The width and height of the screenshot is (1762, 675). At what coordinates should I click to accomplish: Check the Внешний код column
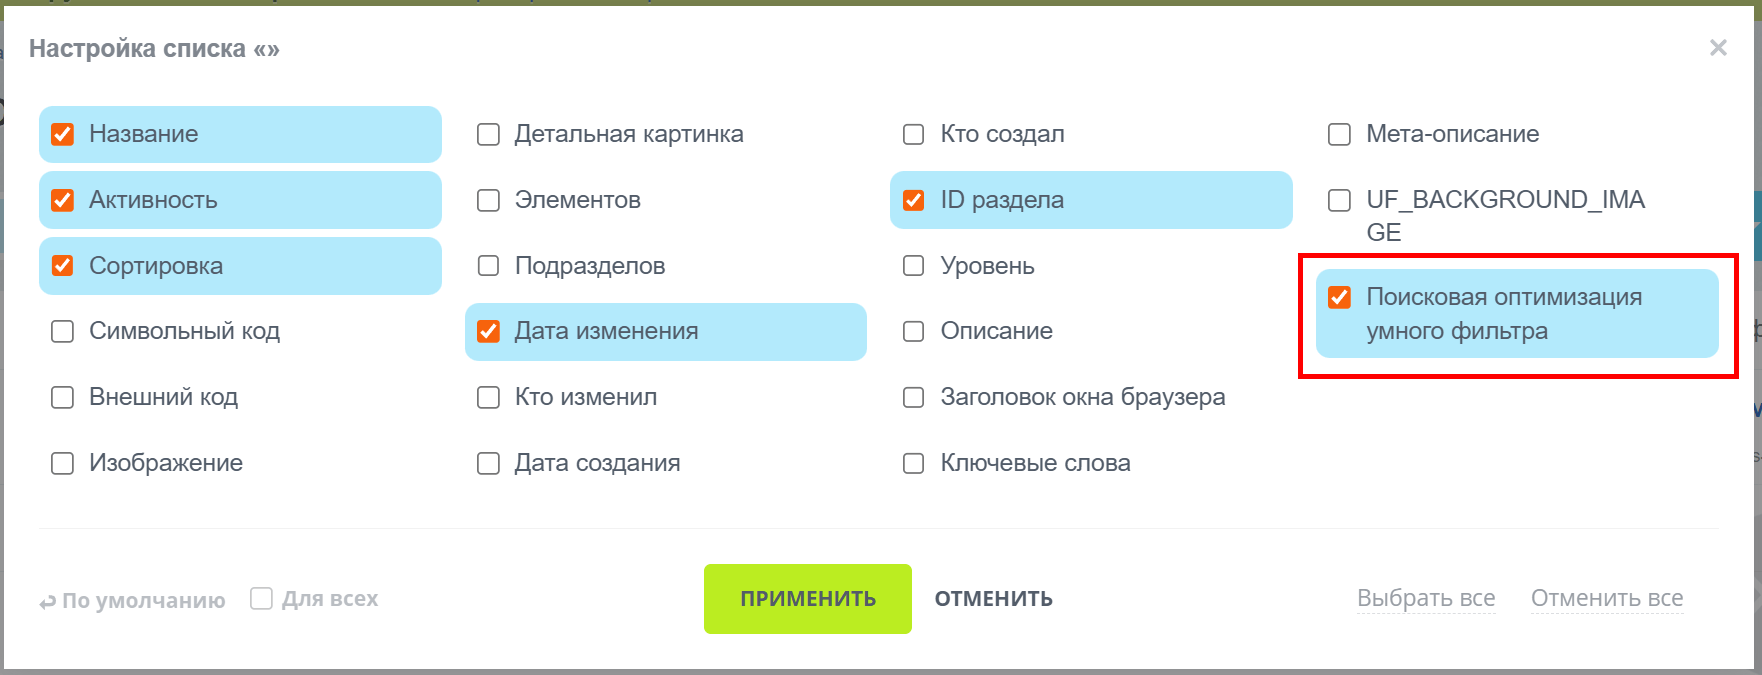63,397
